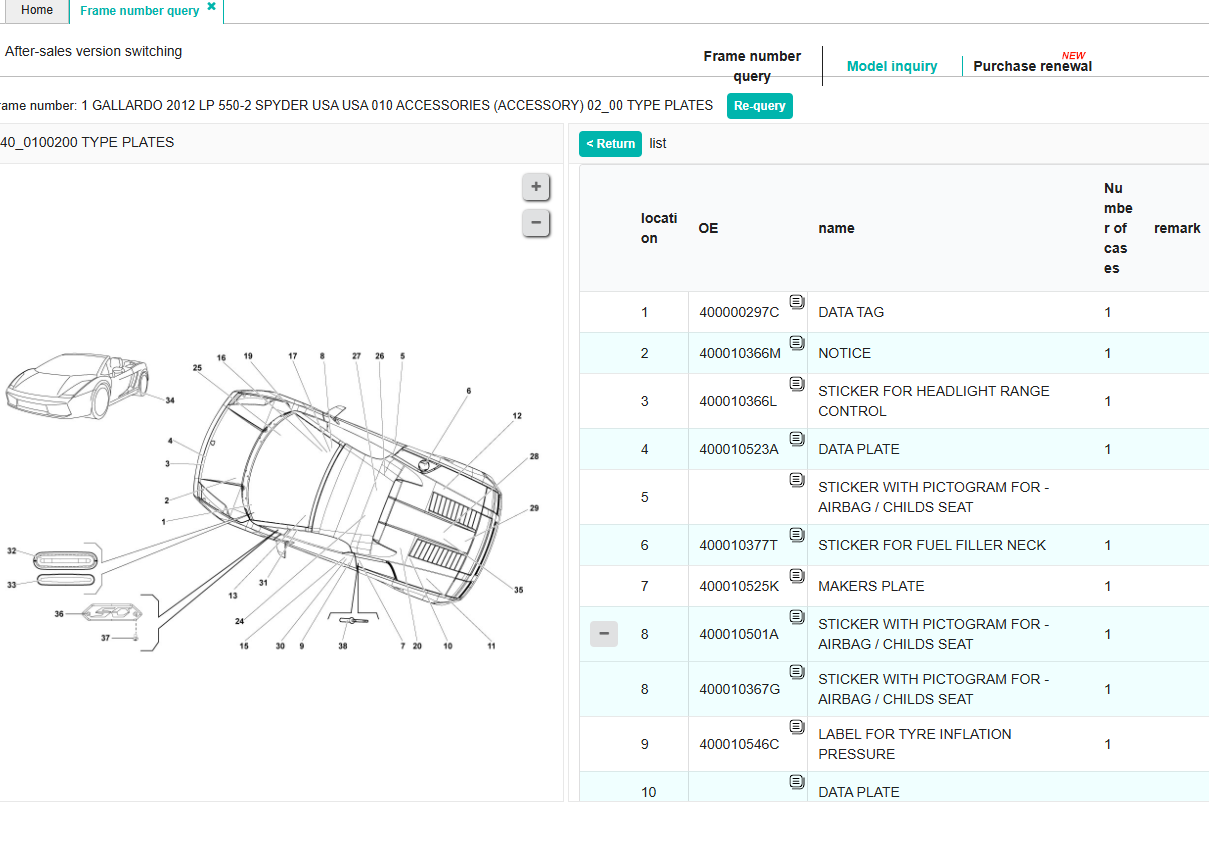Open note icon for DATA TAG part
1209x859 pixels.
tap(796, 302)
